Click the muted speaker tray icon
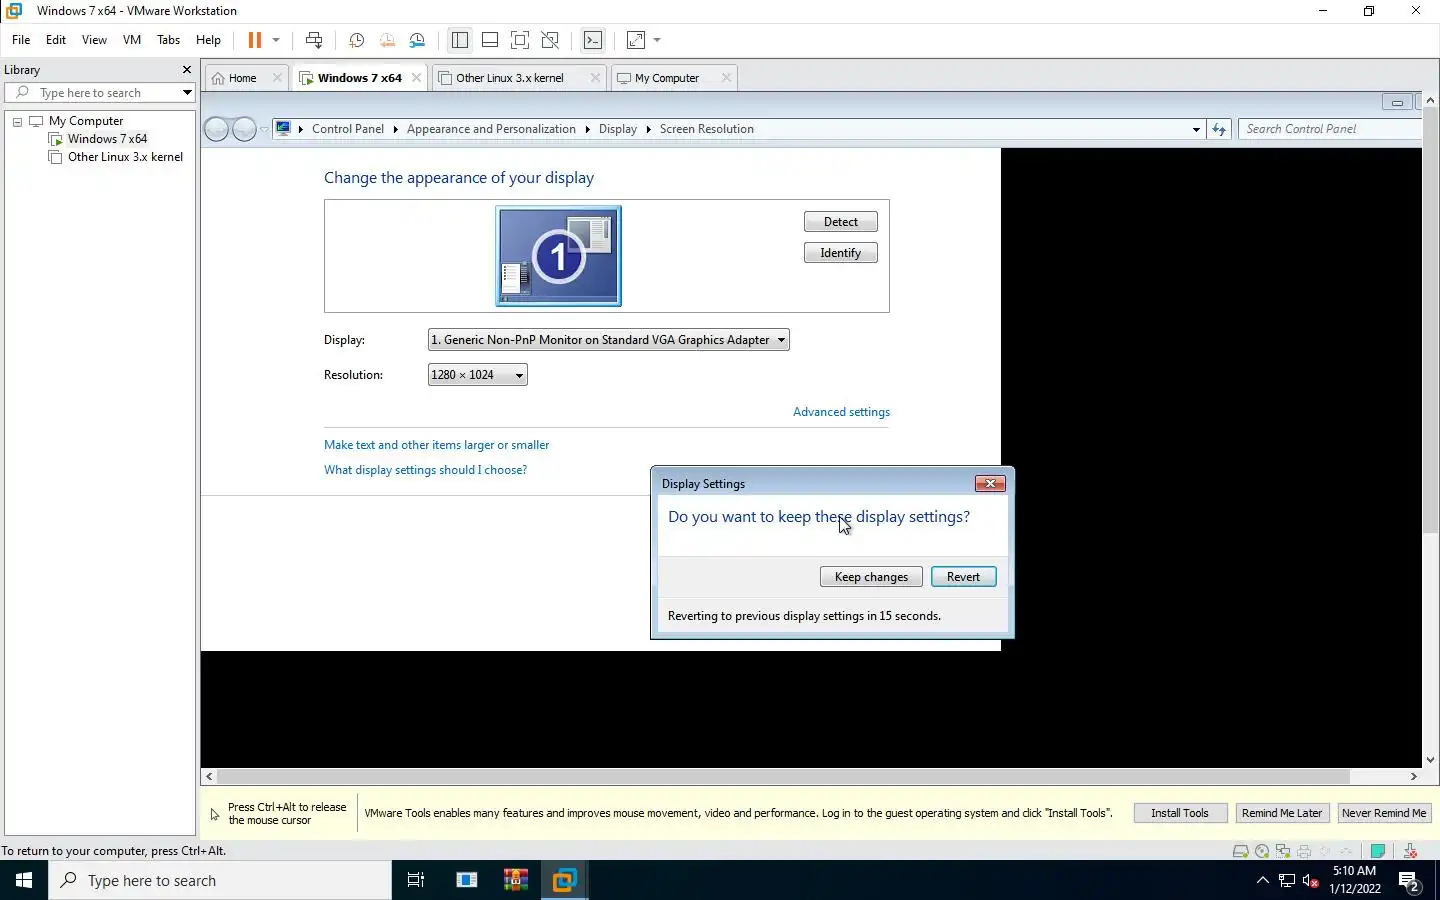The height and width of the screenshot is (900, 1440). pos(1311,881)
